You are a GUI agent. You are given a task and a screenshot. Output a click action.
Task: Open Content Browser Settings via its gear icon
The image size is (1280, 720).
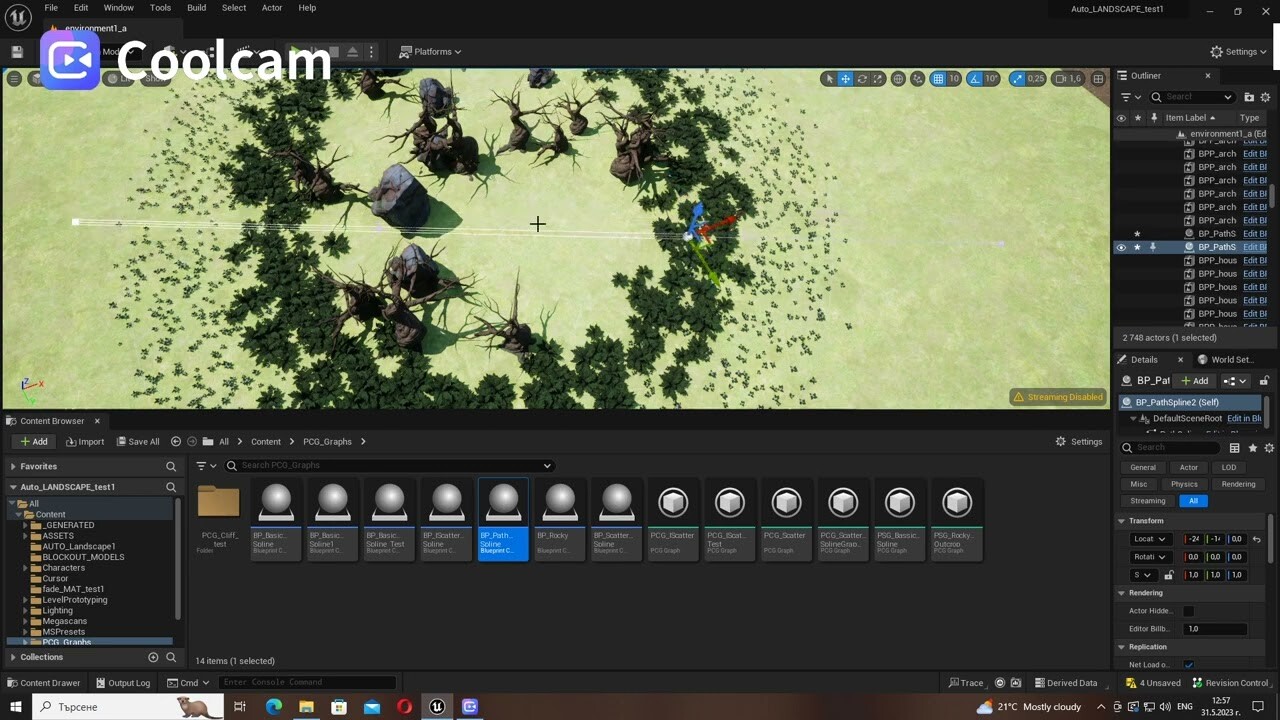[x=1059, y=441]
